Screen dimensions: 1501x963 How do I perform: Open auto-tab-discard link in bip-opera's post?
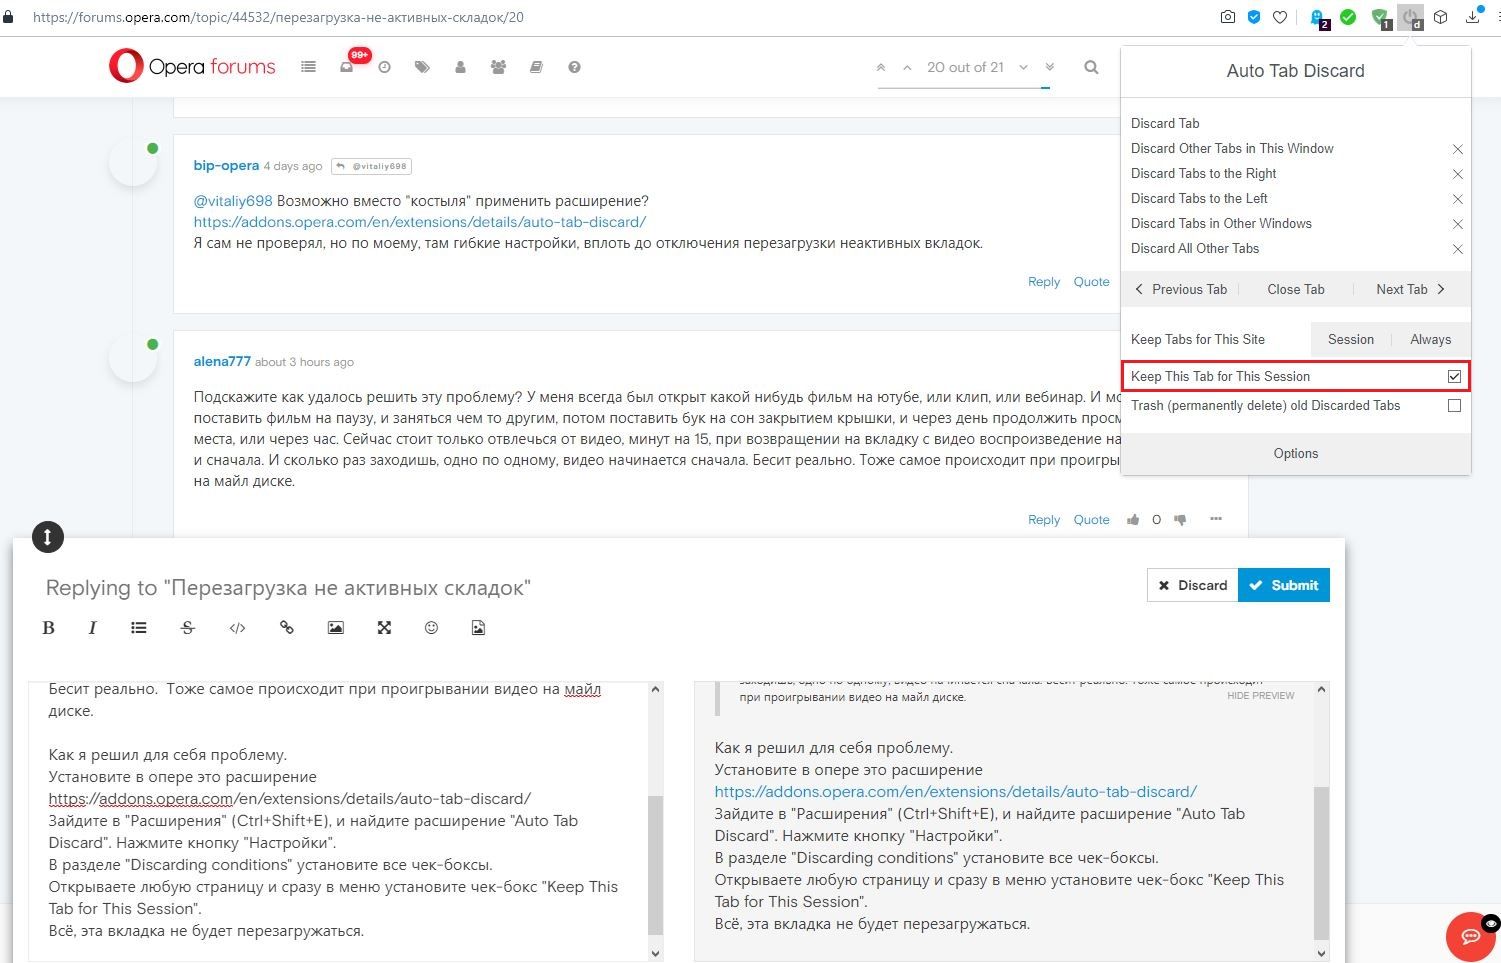[420, 222]
